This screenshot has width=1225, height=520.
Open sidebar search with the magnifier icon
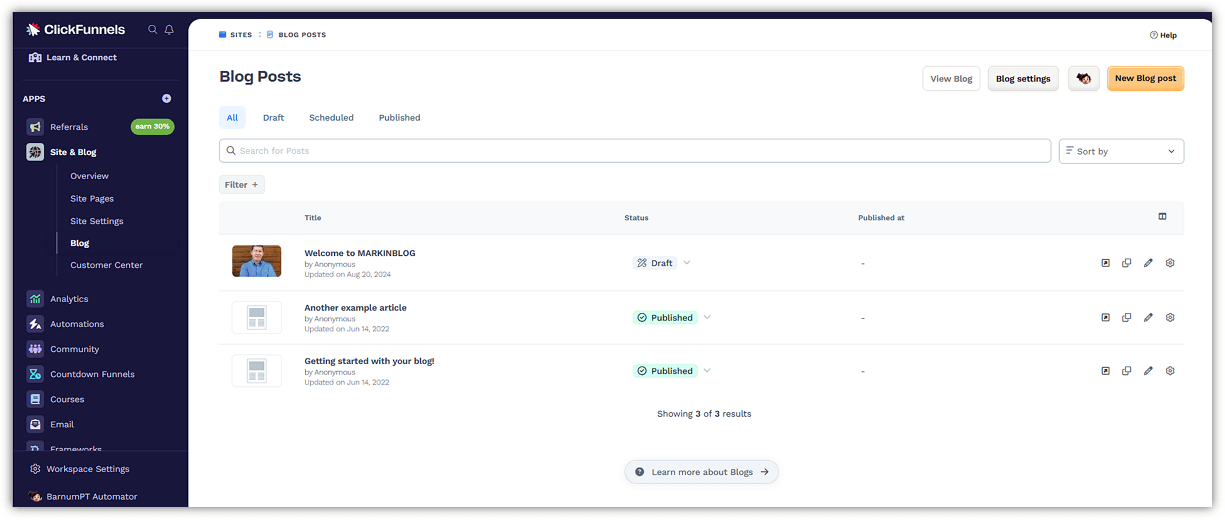click(153, 30)
